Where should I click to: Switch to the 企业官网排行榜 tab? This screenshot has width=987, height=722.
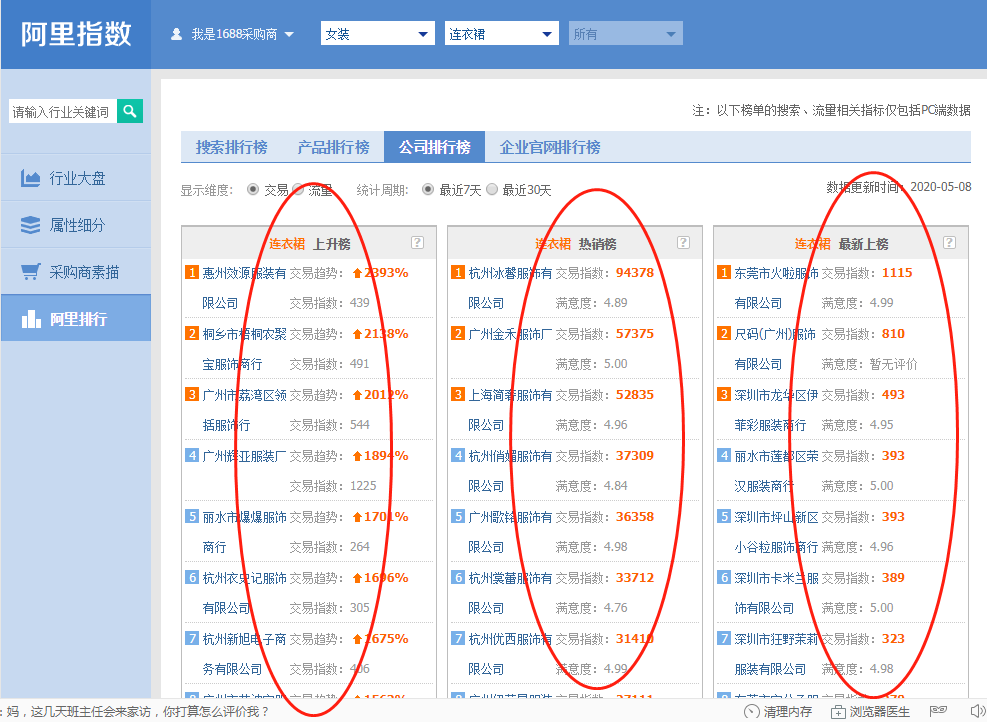550,147
